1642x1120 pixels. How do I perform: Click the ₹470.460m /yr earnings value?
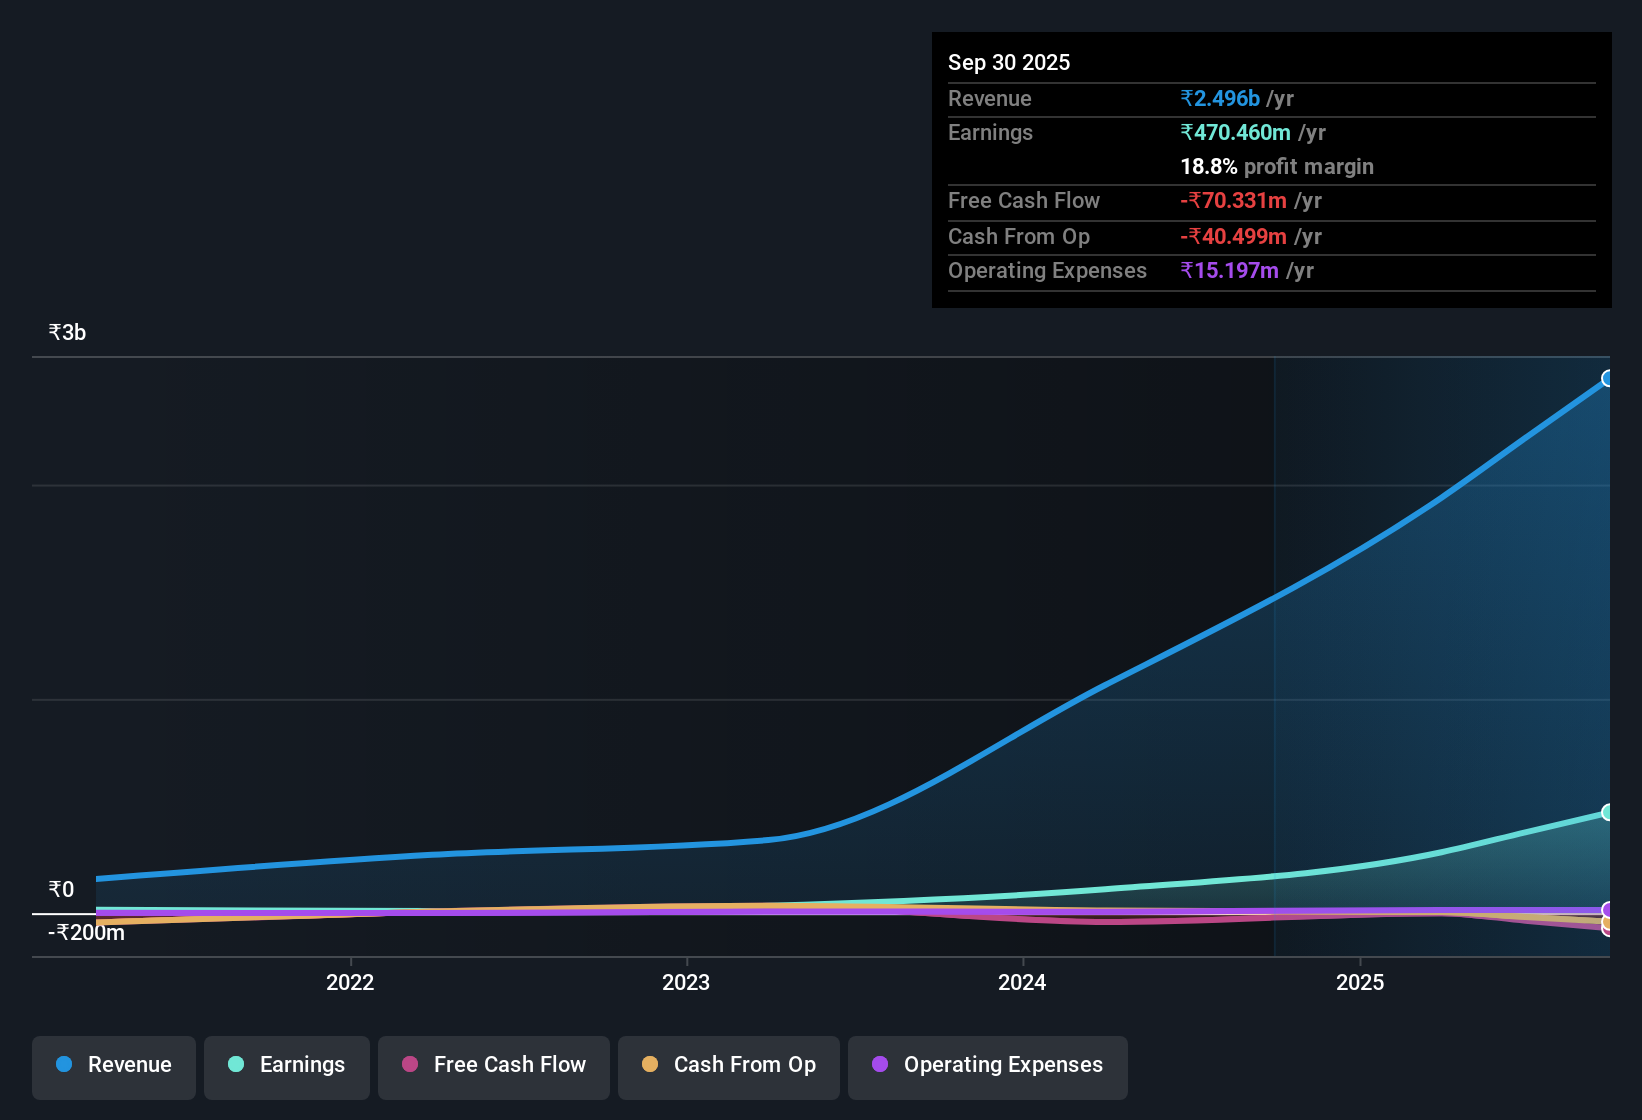tap(1253, 132)
